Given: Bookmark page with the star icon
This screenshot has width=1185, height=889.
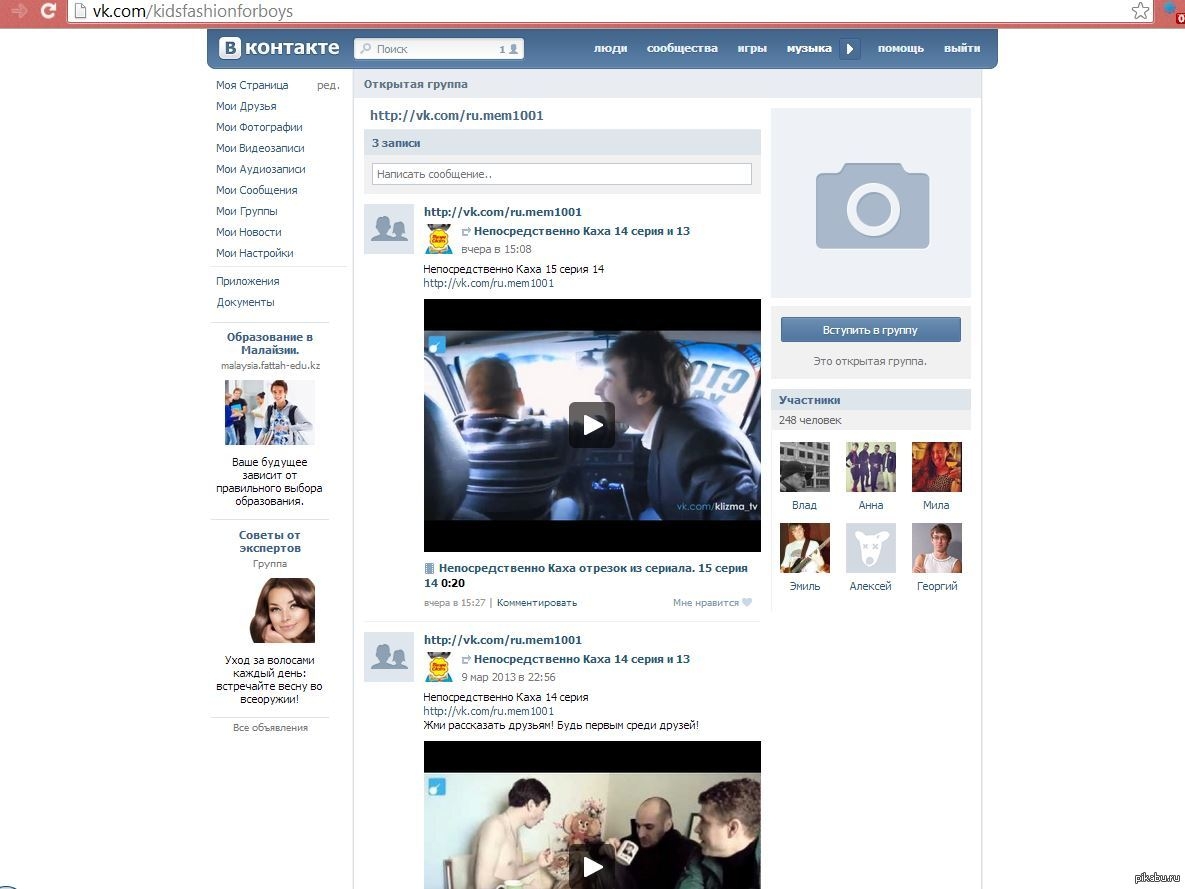Looking at the screenshot, I should click(1140, 11).
